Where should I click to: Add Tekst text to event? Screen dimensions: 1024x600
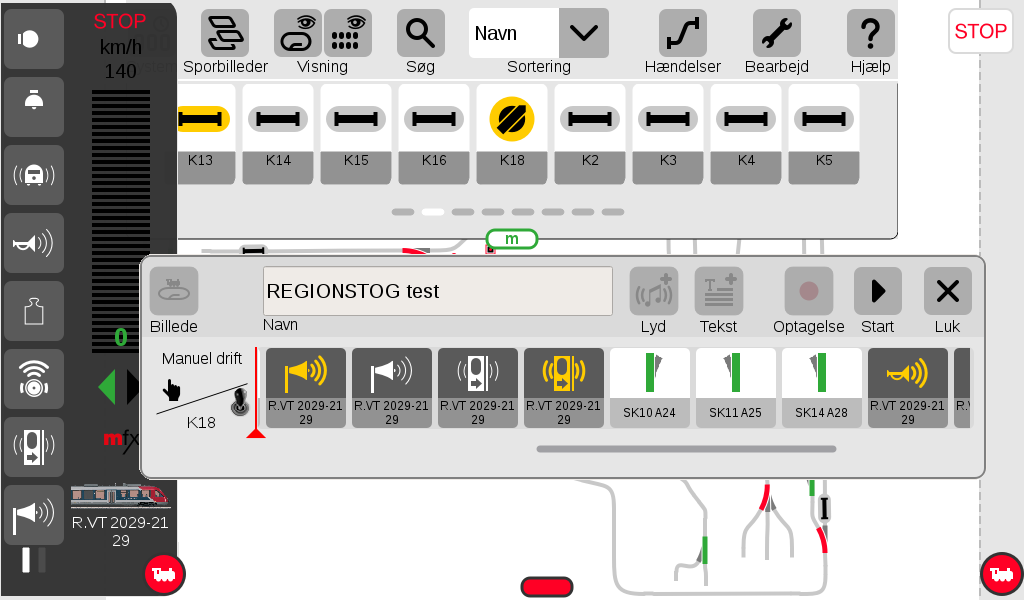[x=718, y=291]
